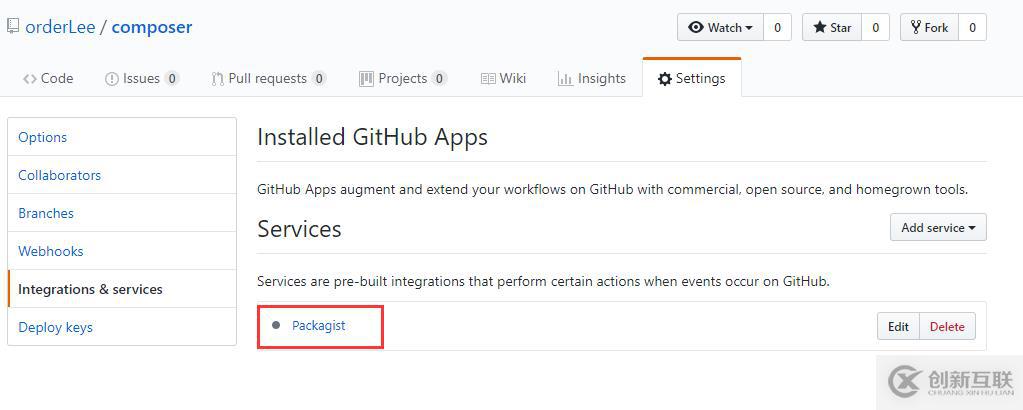
Task: Open the orderLee user profile link
Action: pyautogui.click(x=60, y=27)
